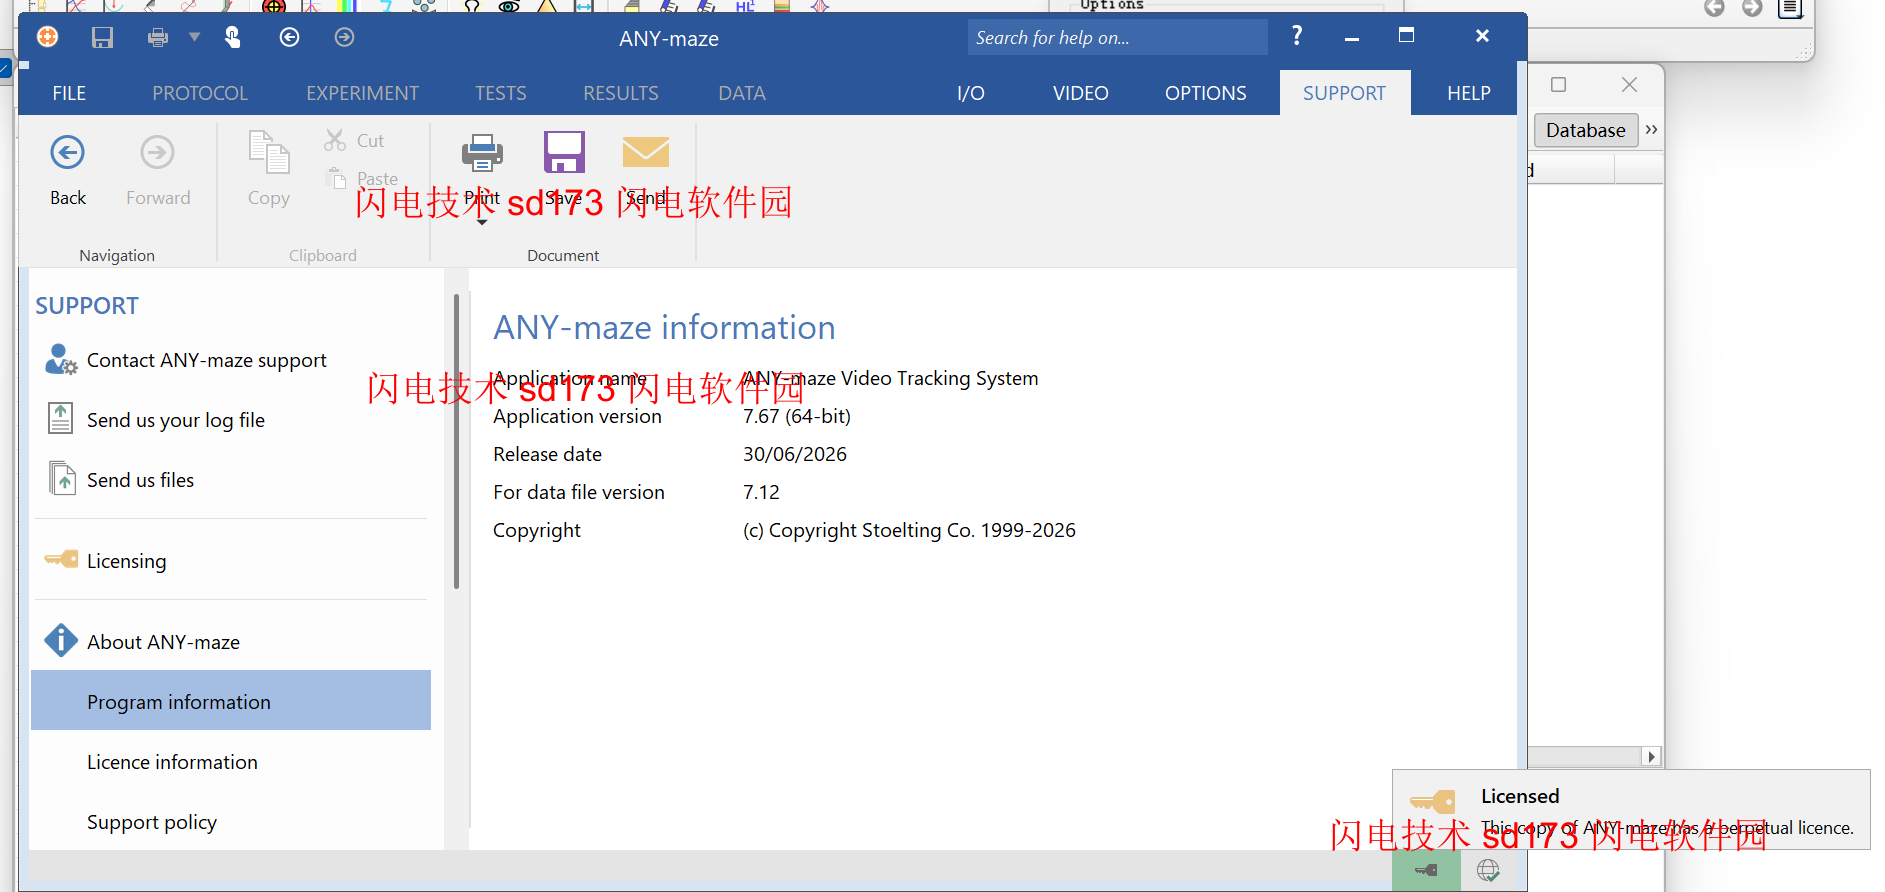Click the blue info diamond icon beside About ANY-maze
Screen dimensions: 1885x892
[x=61, y=640]
